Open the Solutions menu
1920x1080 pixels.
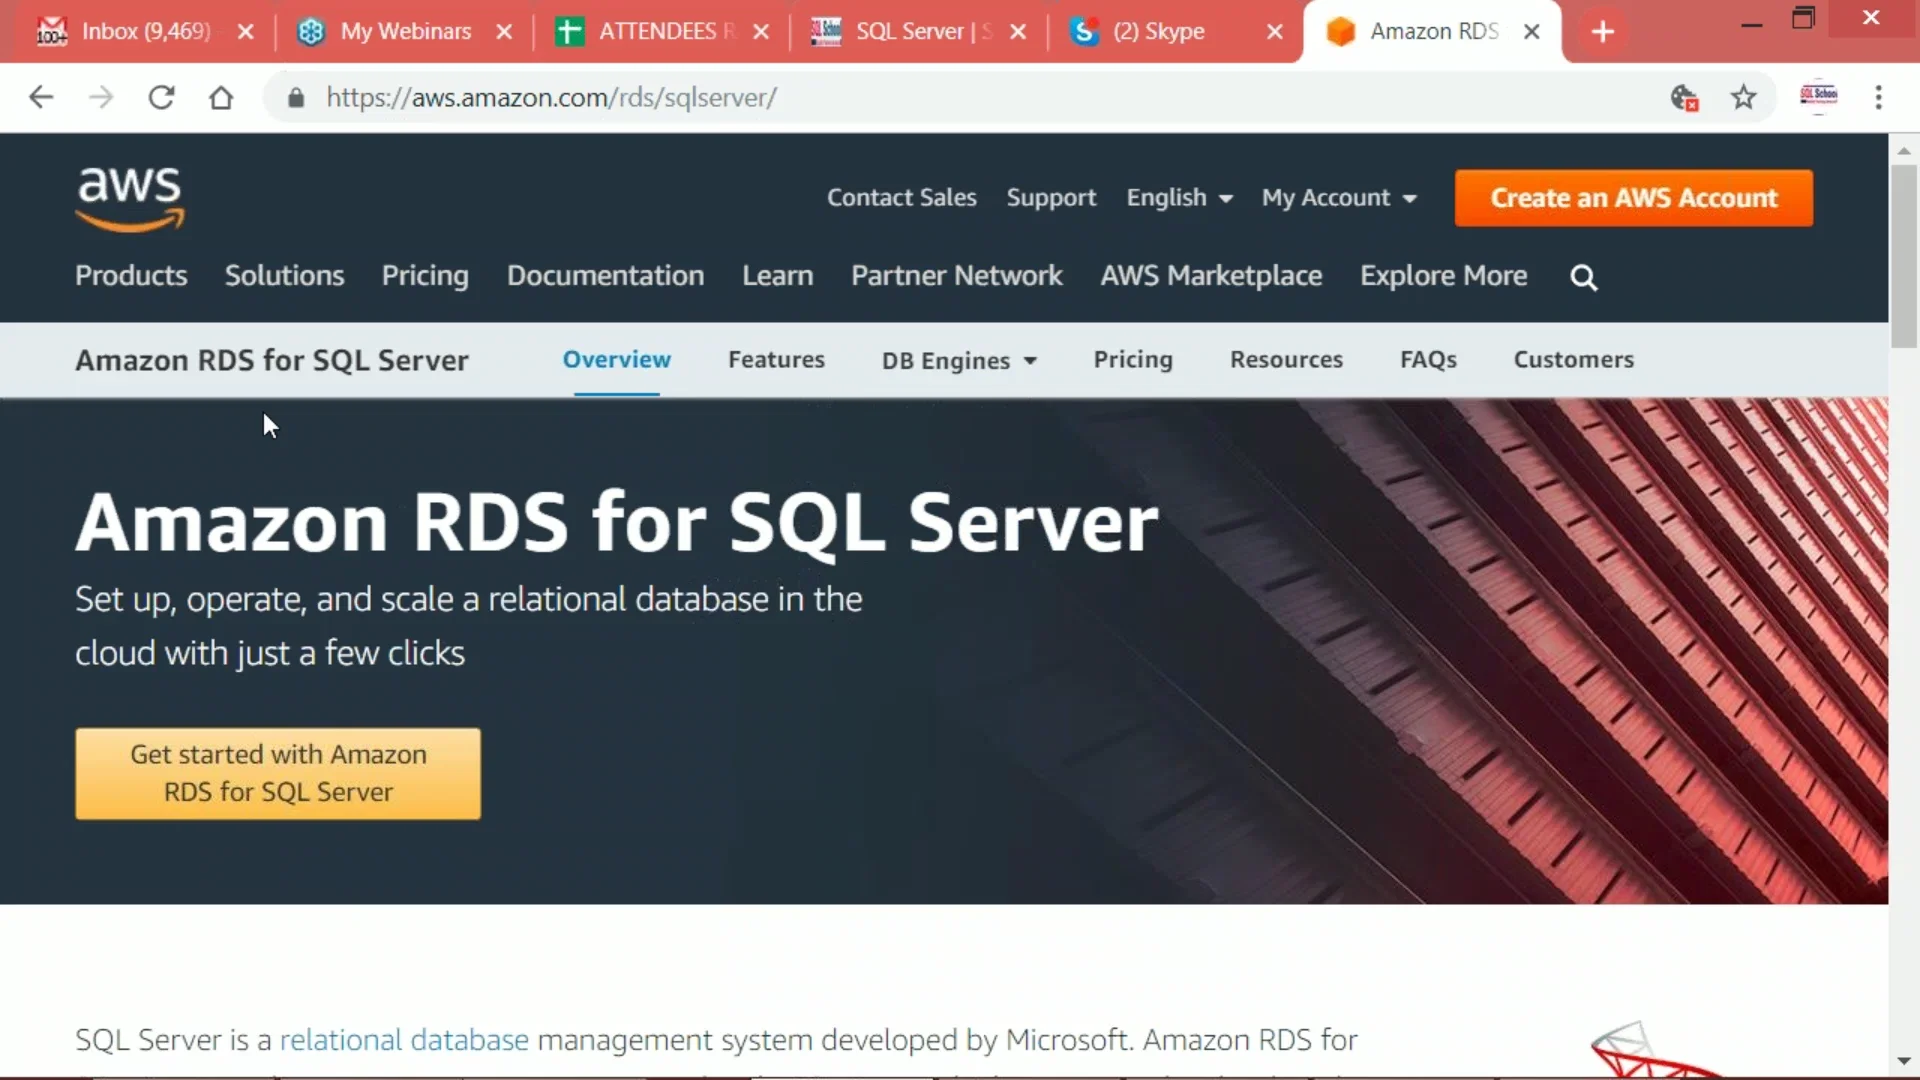284,276
